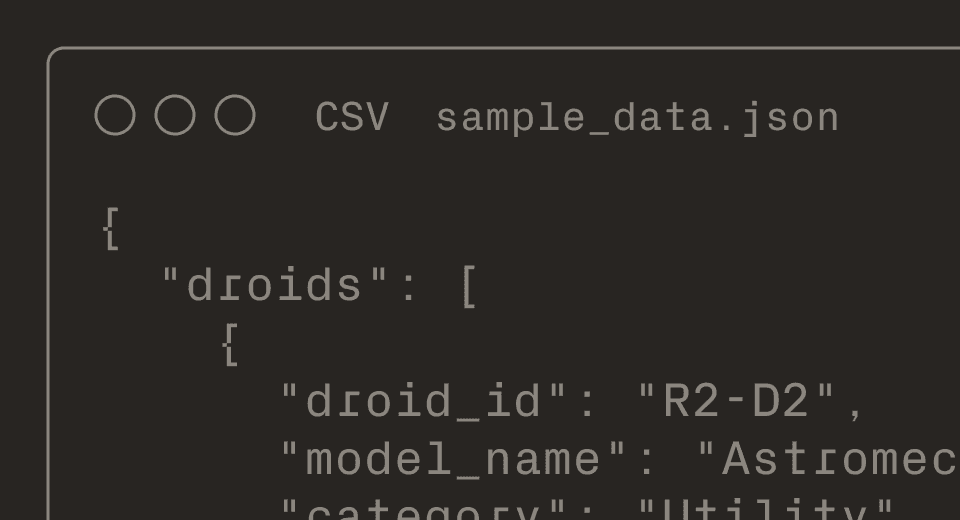Place cursor on colon after "droids"
Image resolution: width=960 pixels, height=520 pixels.
tap(408, 289)
